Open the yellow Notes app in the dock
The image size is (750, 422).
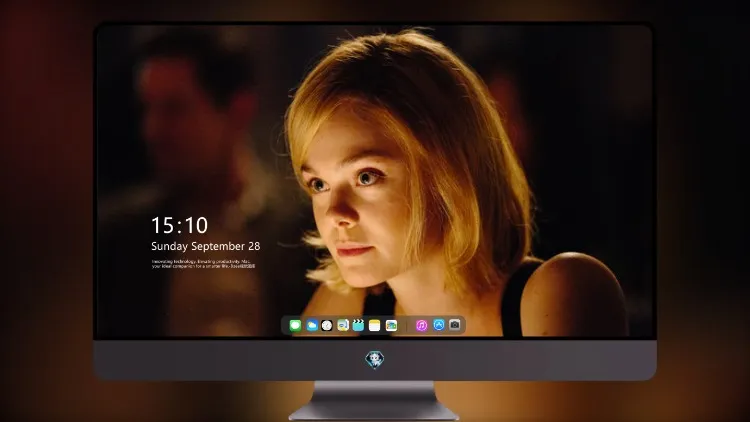[x=375, y=325]
